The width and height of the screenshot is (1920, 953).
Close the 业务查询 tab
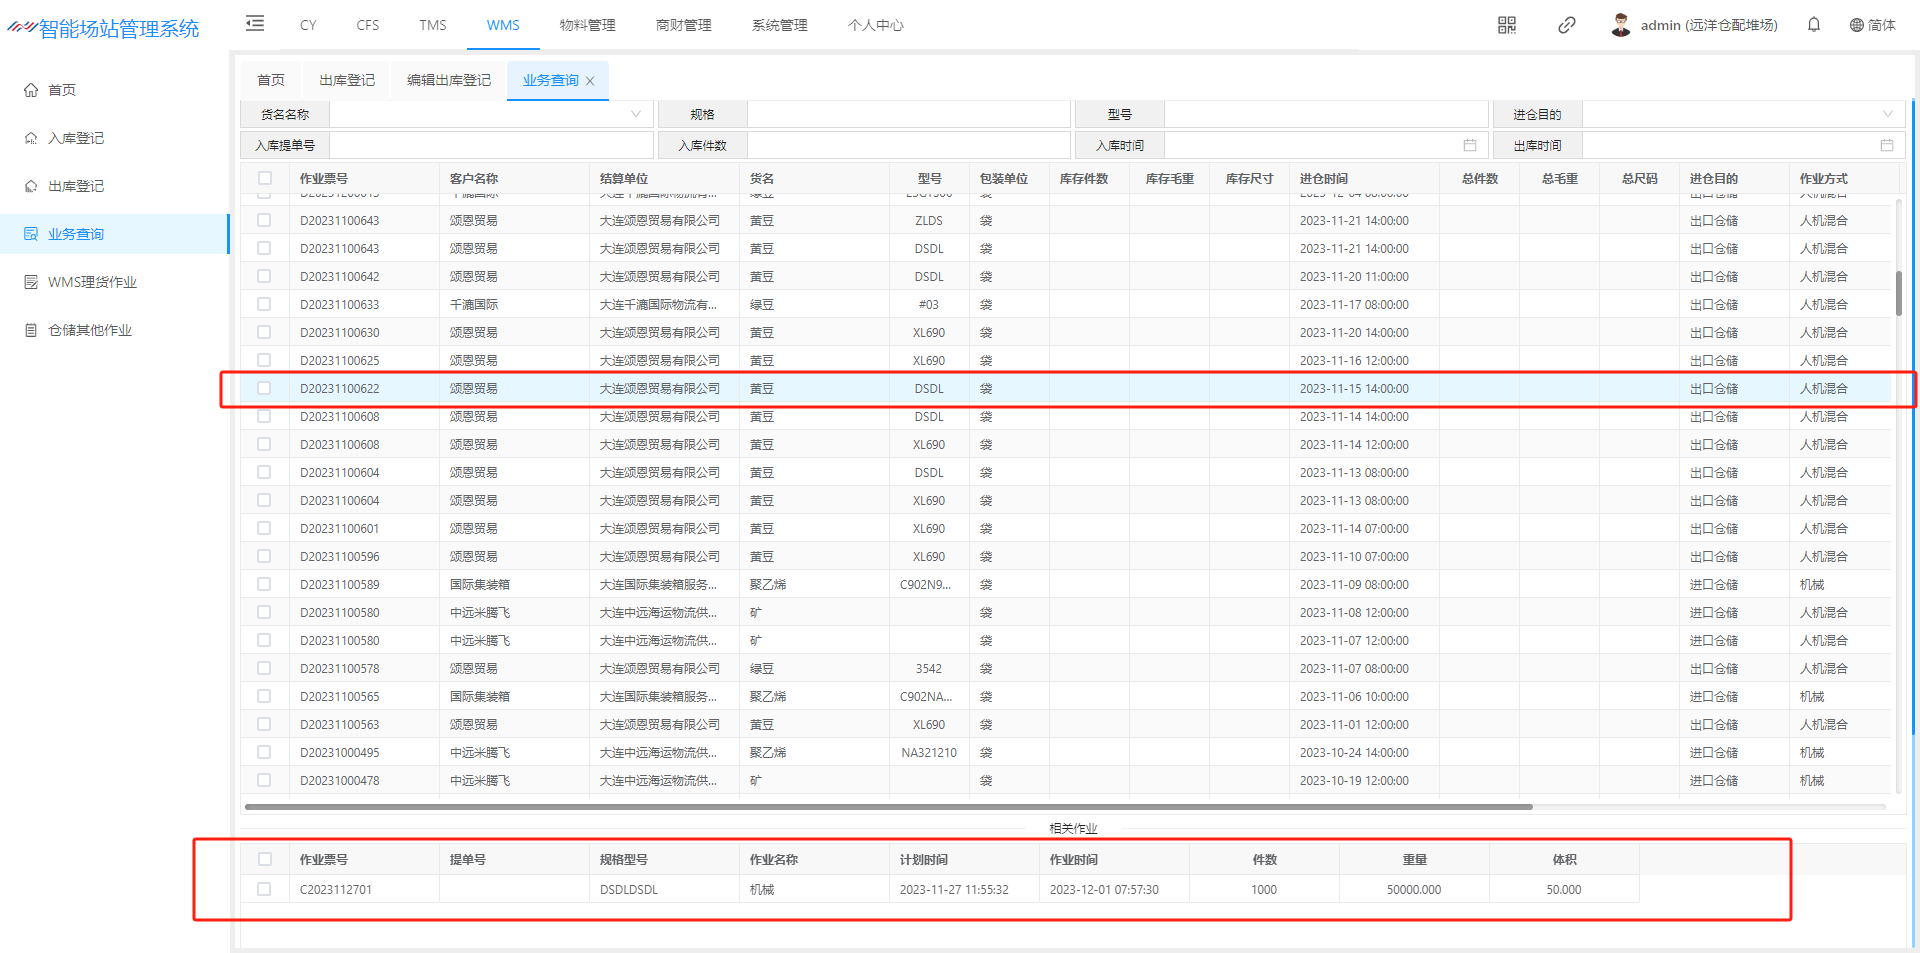(590, 81)
